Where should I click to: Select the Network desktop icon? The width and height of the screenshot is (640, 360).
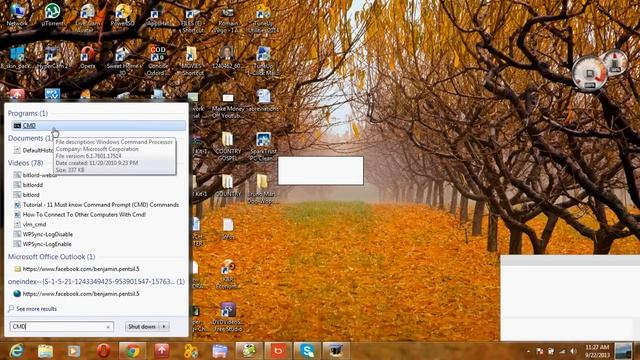click(x=17, y=15)
